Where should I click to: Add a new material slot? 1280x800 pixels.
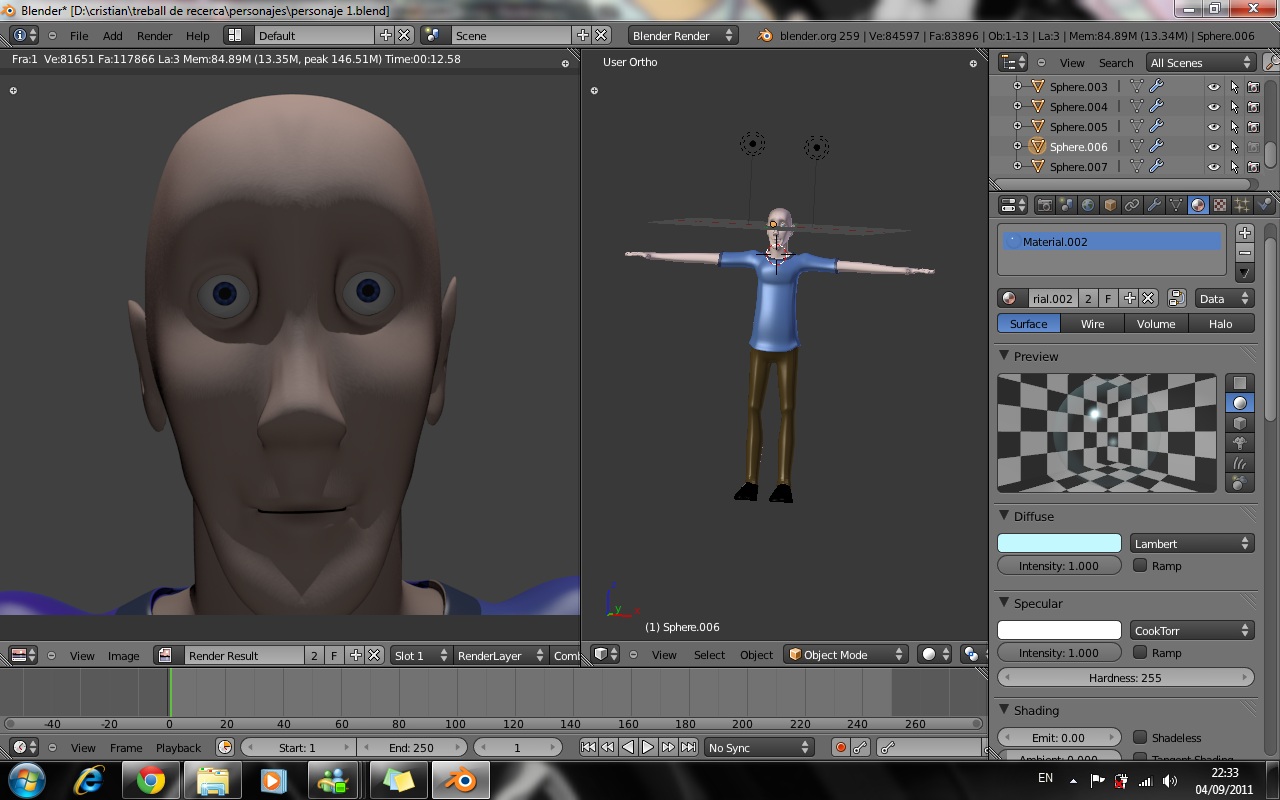click(1245, 232)
